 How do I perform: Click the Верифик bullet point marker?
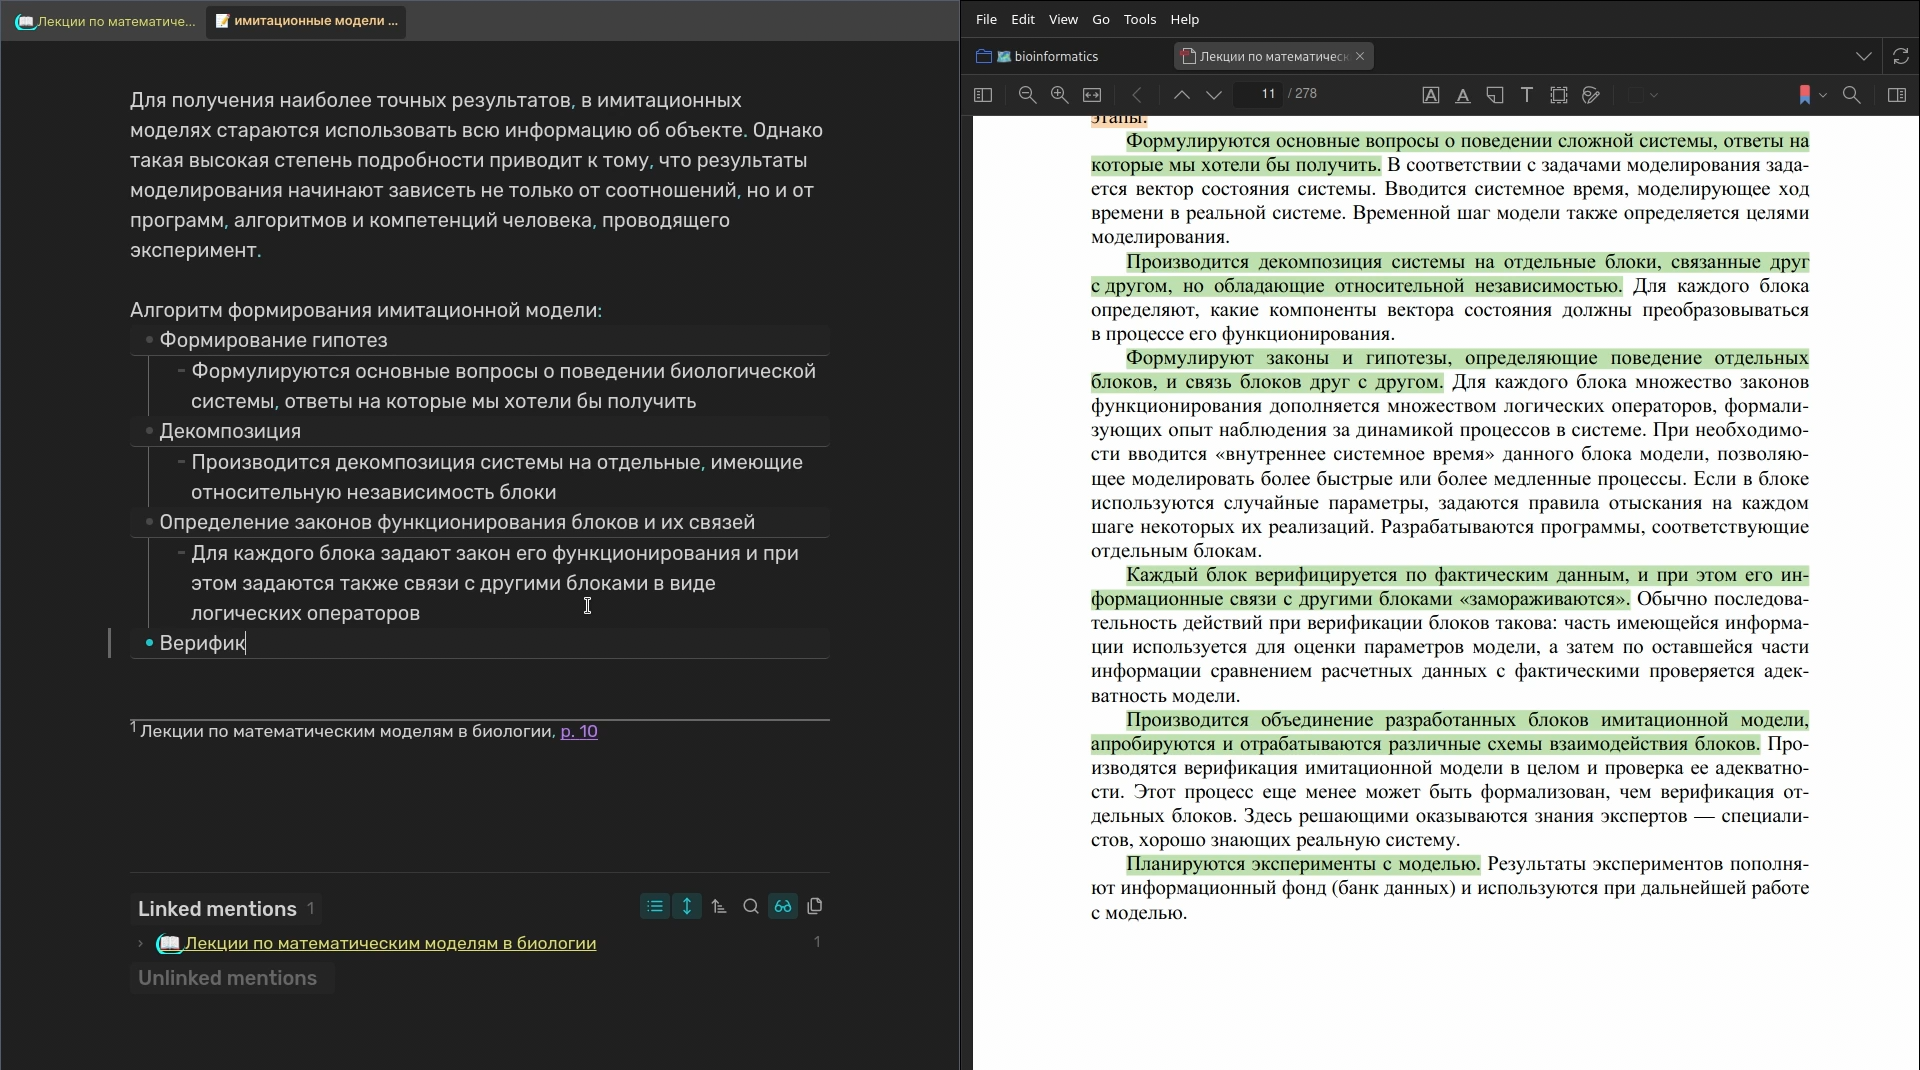pos(149,643)
